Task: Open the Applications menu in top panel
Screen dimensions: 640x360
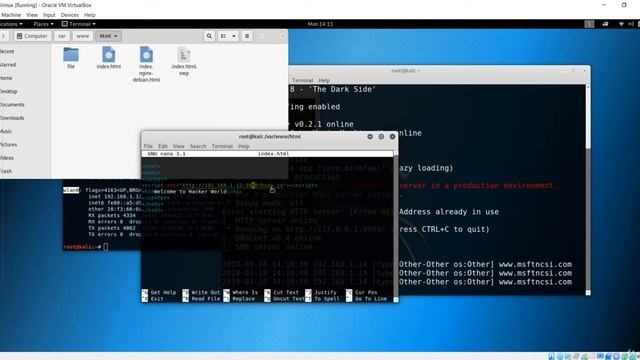Action: click(x=11, y=24)
